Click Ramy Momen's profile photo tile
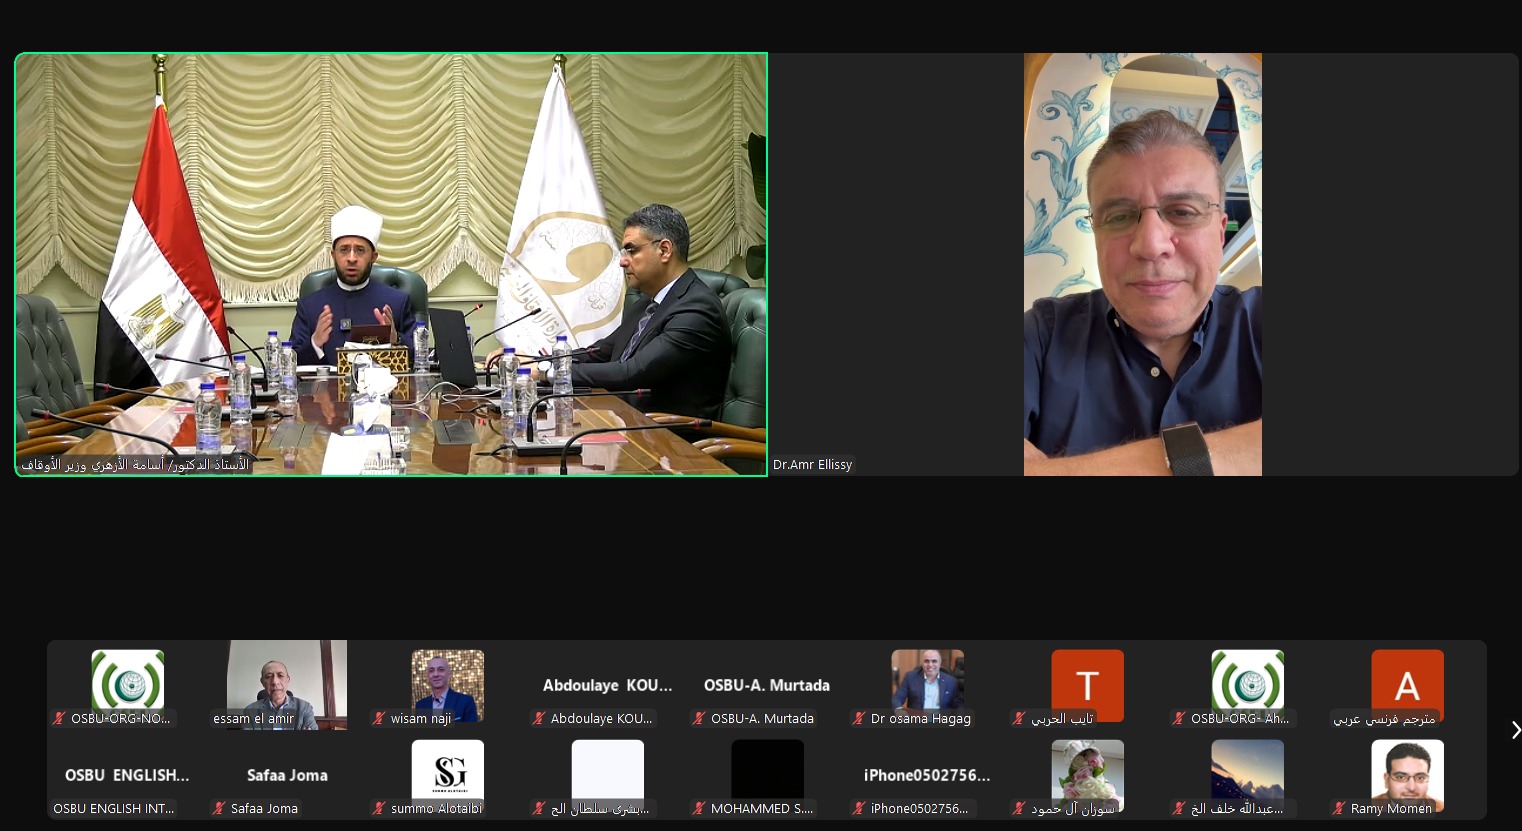 click(1407, 770)
